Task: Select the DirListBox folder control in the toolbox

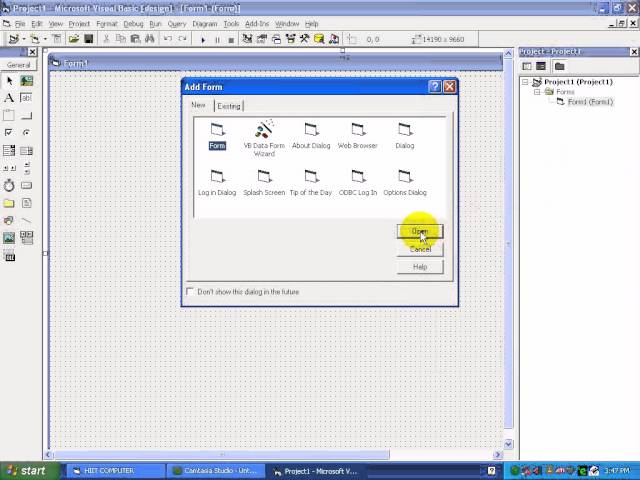Action: (9, 203)
